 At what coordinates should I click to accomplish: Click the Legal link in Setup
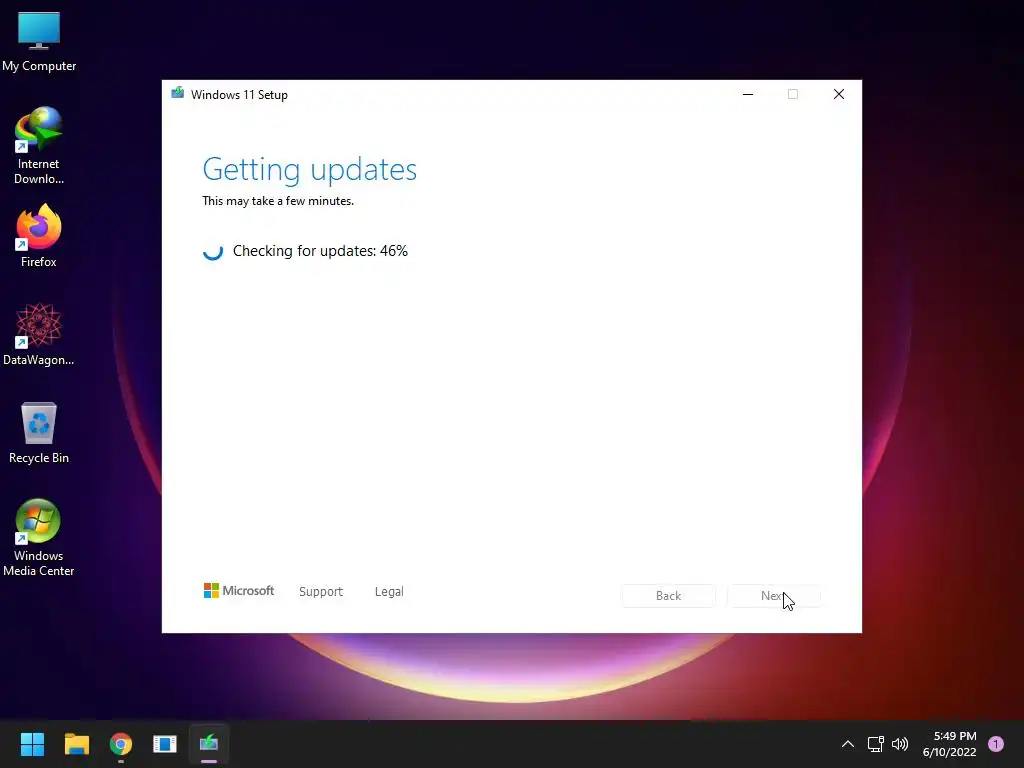point(389,592)
